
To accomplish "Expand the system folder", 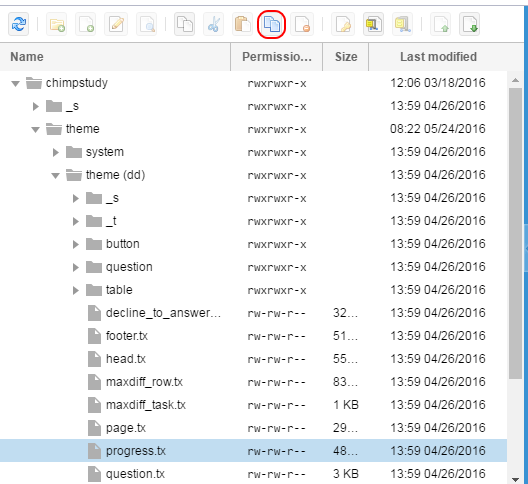I will tap(56, 152).
